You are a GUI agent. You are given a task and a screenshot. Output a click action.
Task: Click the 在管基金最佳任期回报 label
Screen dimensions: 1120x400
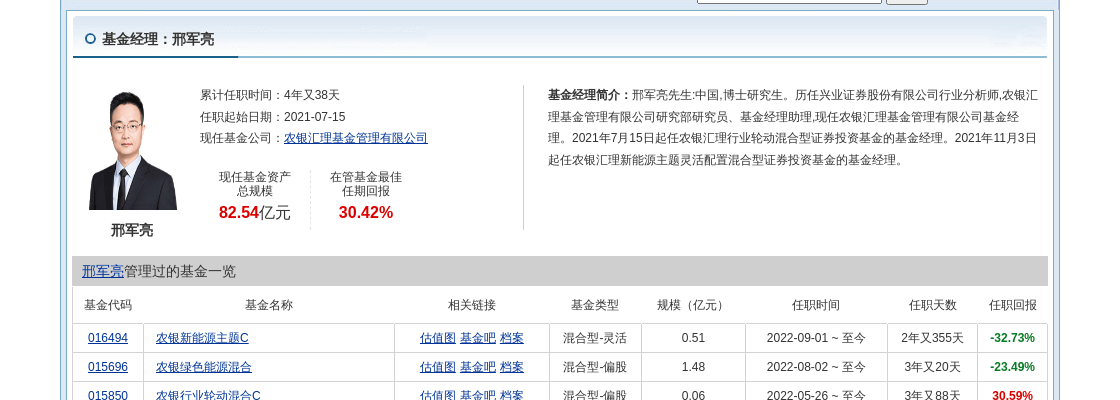(x=366, y=184)
